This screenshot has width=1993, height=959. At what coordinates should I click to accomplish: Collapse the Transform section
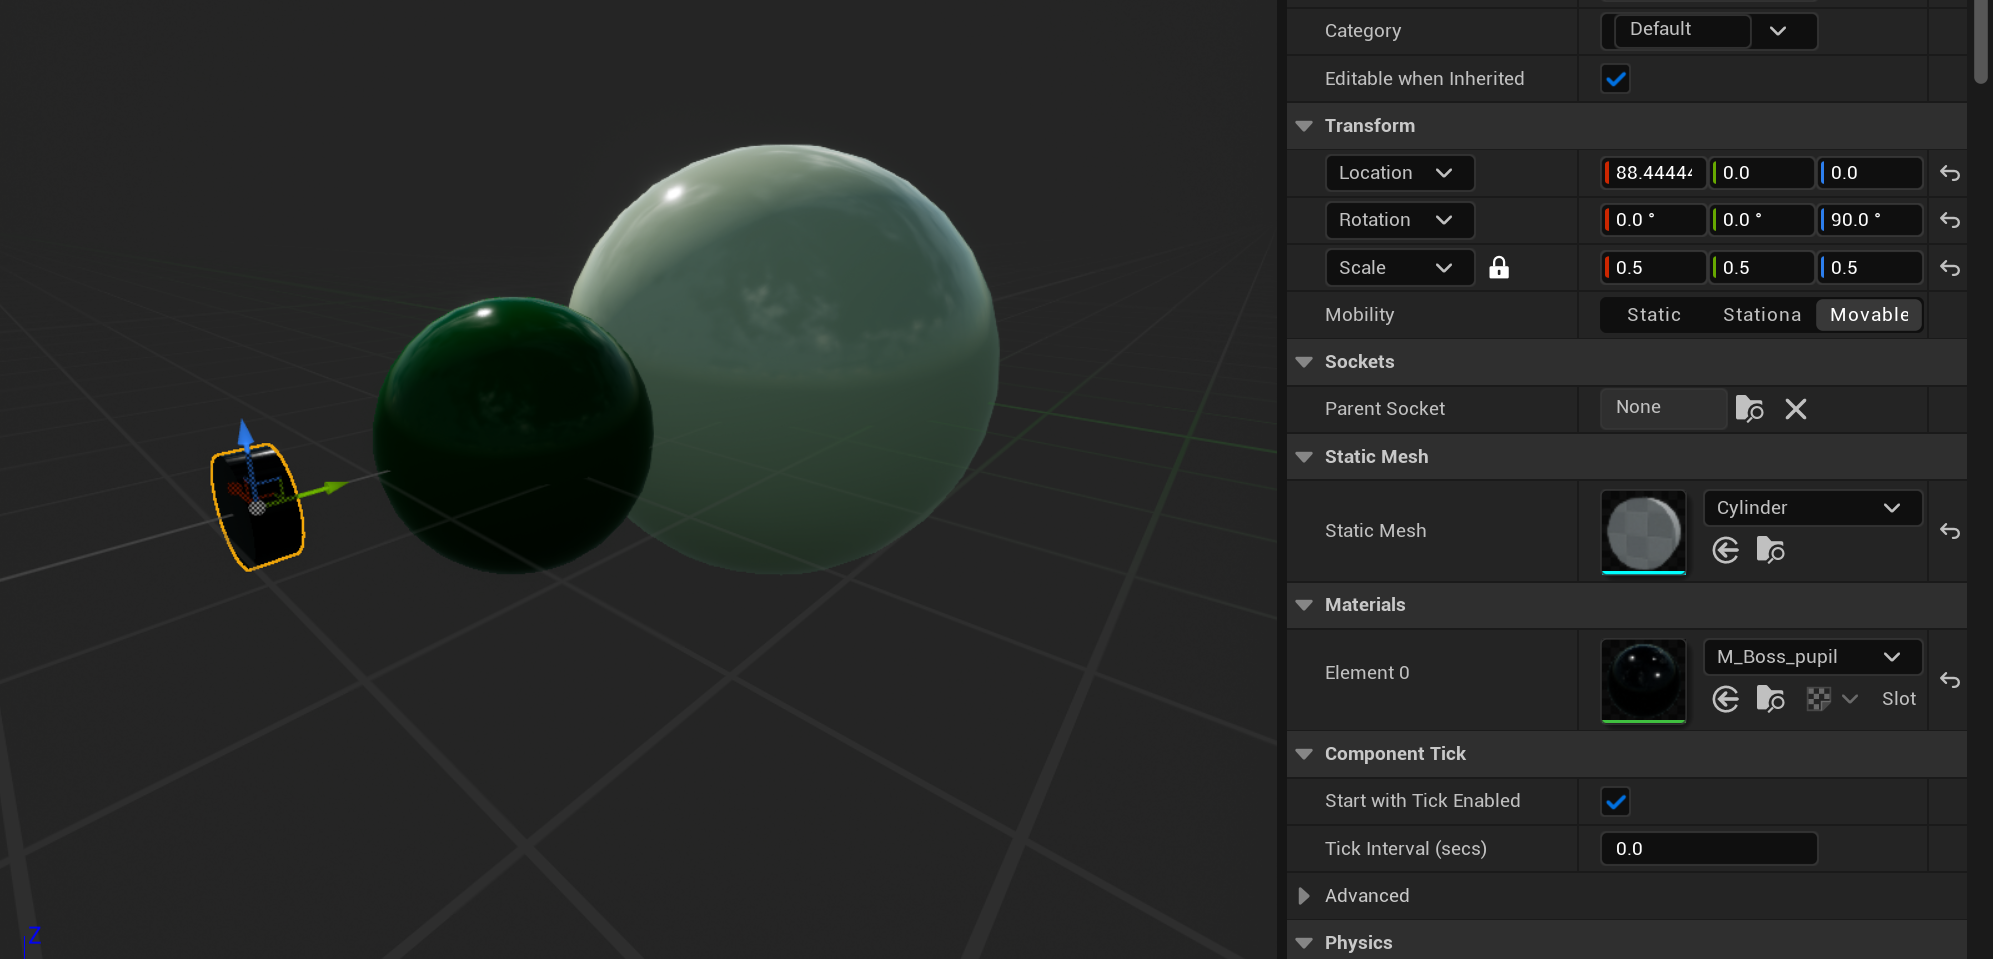click(x=1304, y=126)
